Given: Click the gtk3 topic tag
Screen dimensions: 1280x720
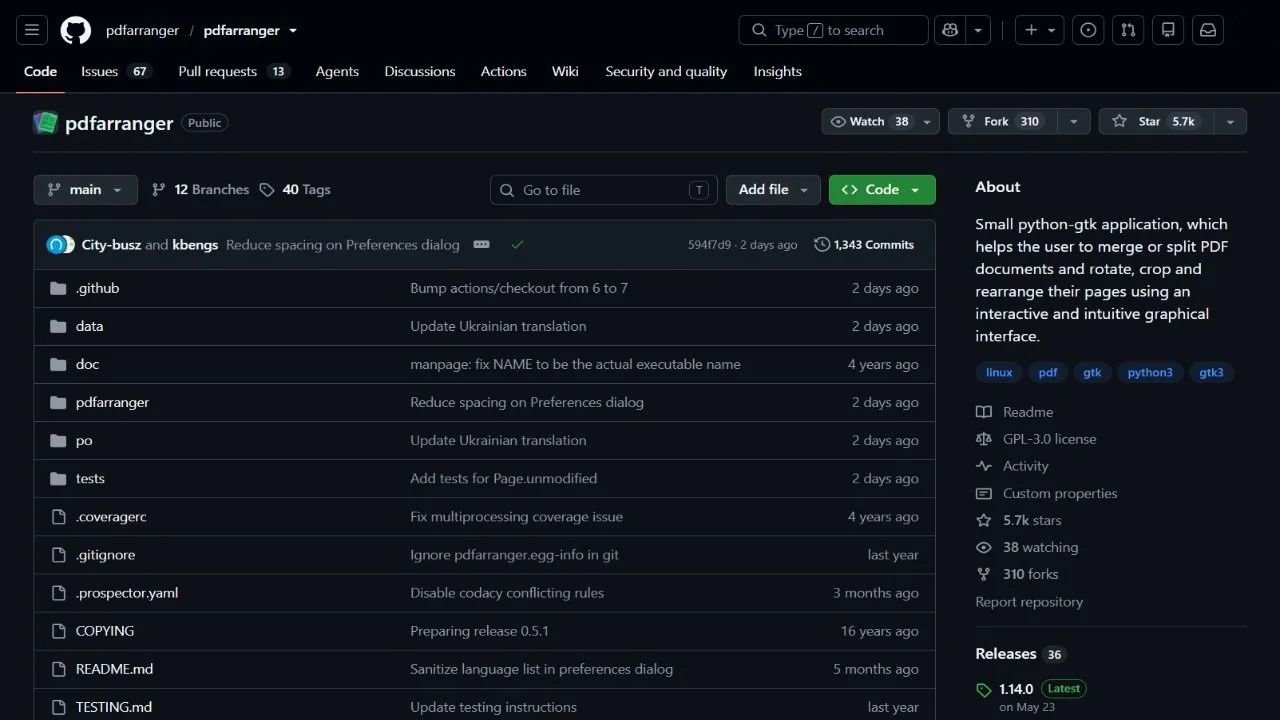Looking at the screenshot, I should [1211, 373].
